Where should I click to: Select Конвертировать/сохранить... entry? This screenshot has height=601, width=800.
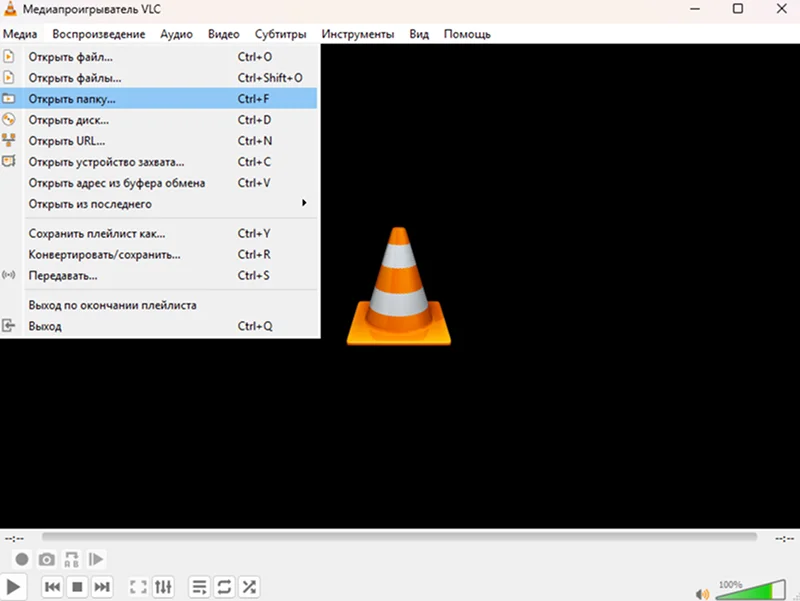(x=159, y=254)
